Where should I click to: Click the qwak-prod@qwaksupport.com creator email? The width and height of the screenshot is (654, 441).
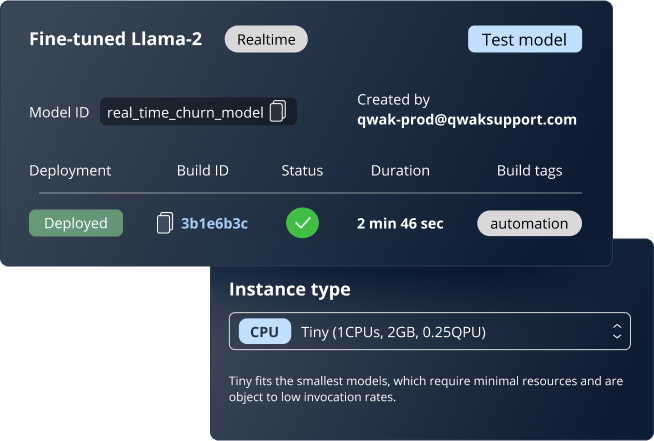point(467,120)
